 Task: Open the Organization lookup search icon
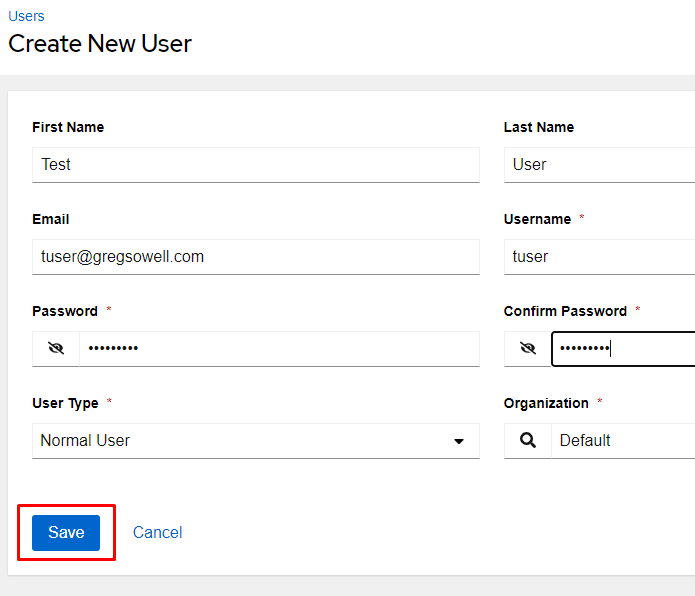[527, 440]
